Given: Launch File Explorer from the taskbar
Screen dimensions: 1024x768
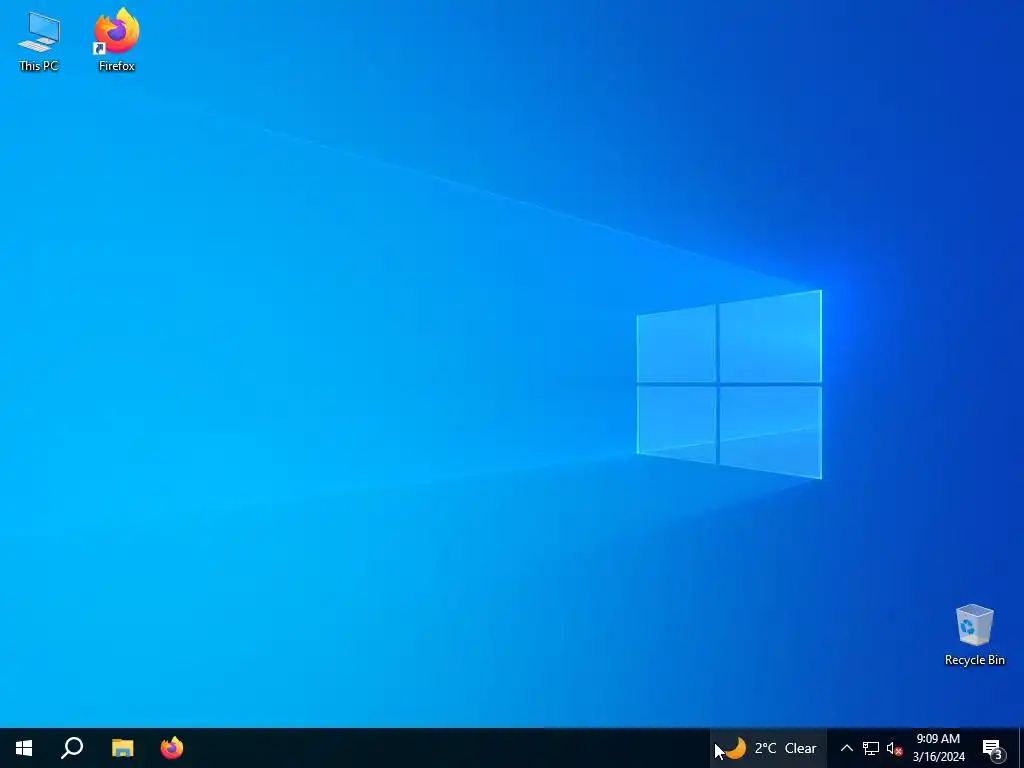Looking at the screenshot, I should (x=122, y=748).
